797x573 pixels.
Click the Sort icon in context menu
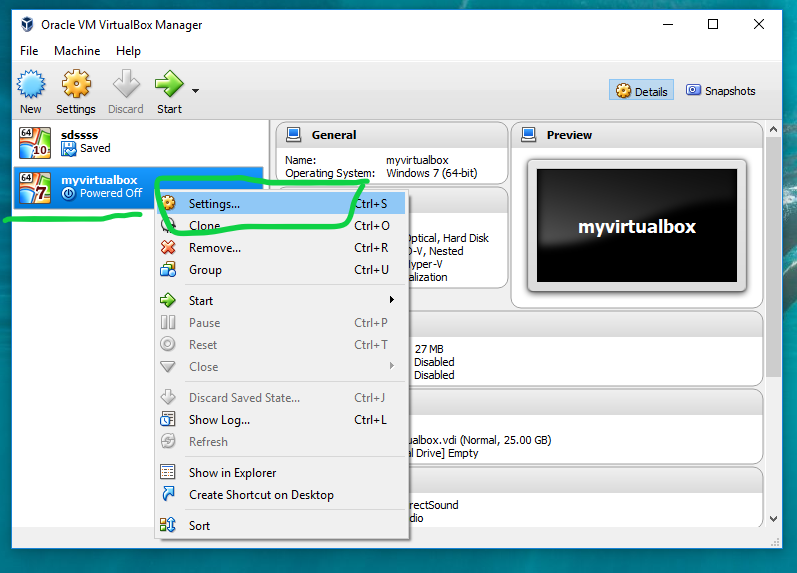click(x=169, y=526)
